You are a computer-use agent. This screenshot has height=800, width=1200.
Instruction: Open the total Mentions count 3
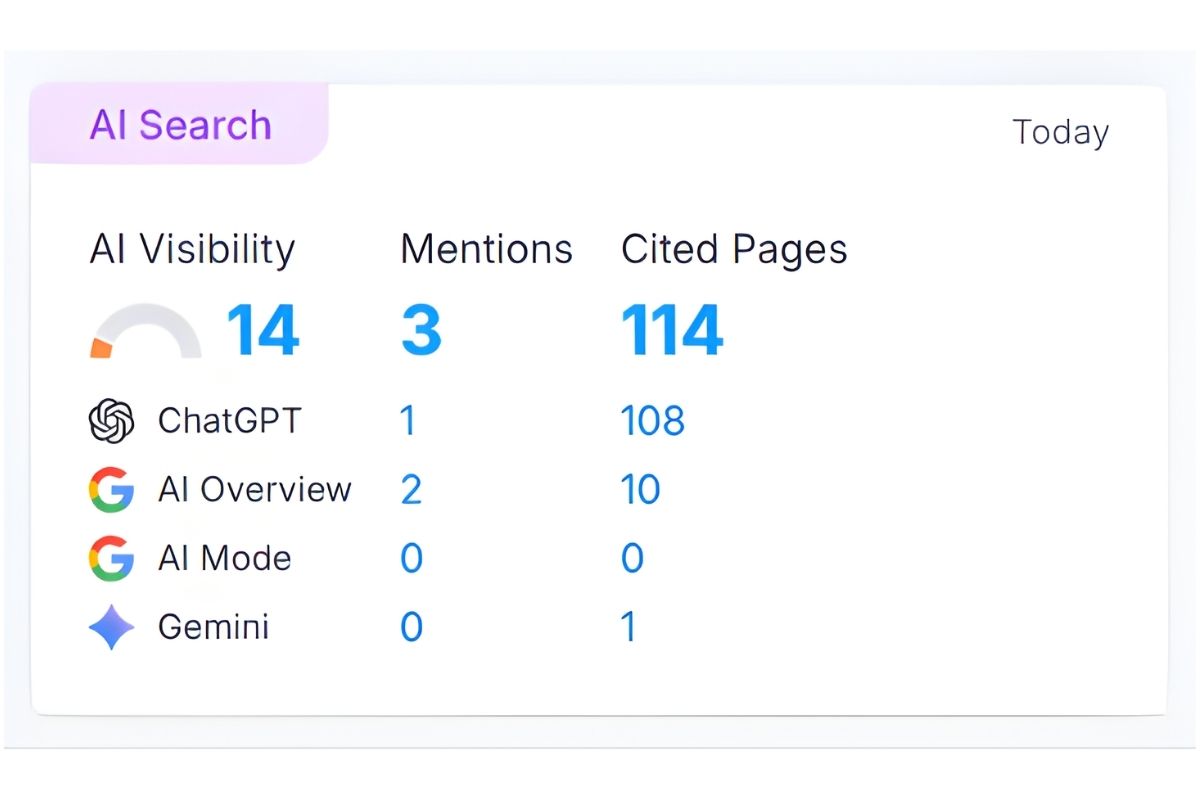[x=421, y=330]
